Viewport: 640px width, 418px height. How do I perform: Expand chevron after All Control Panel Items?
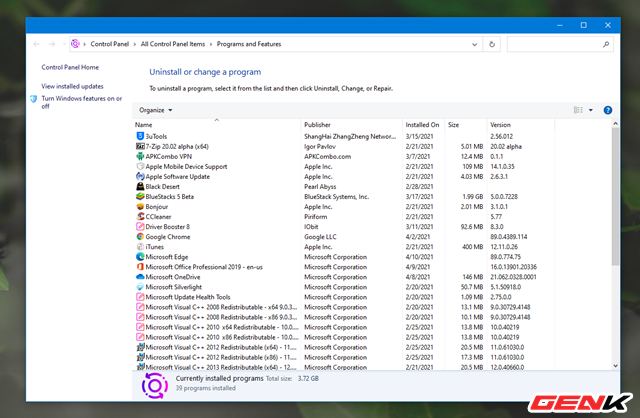pyautogui.click(x=211, y=44)
